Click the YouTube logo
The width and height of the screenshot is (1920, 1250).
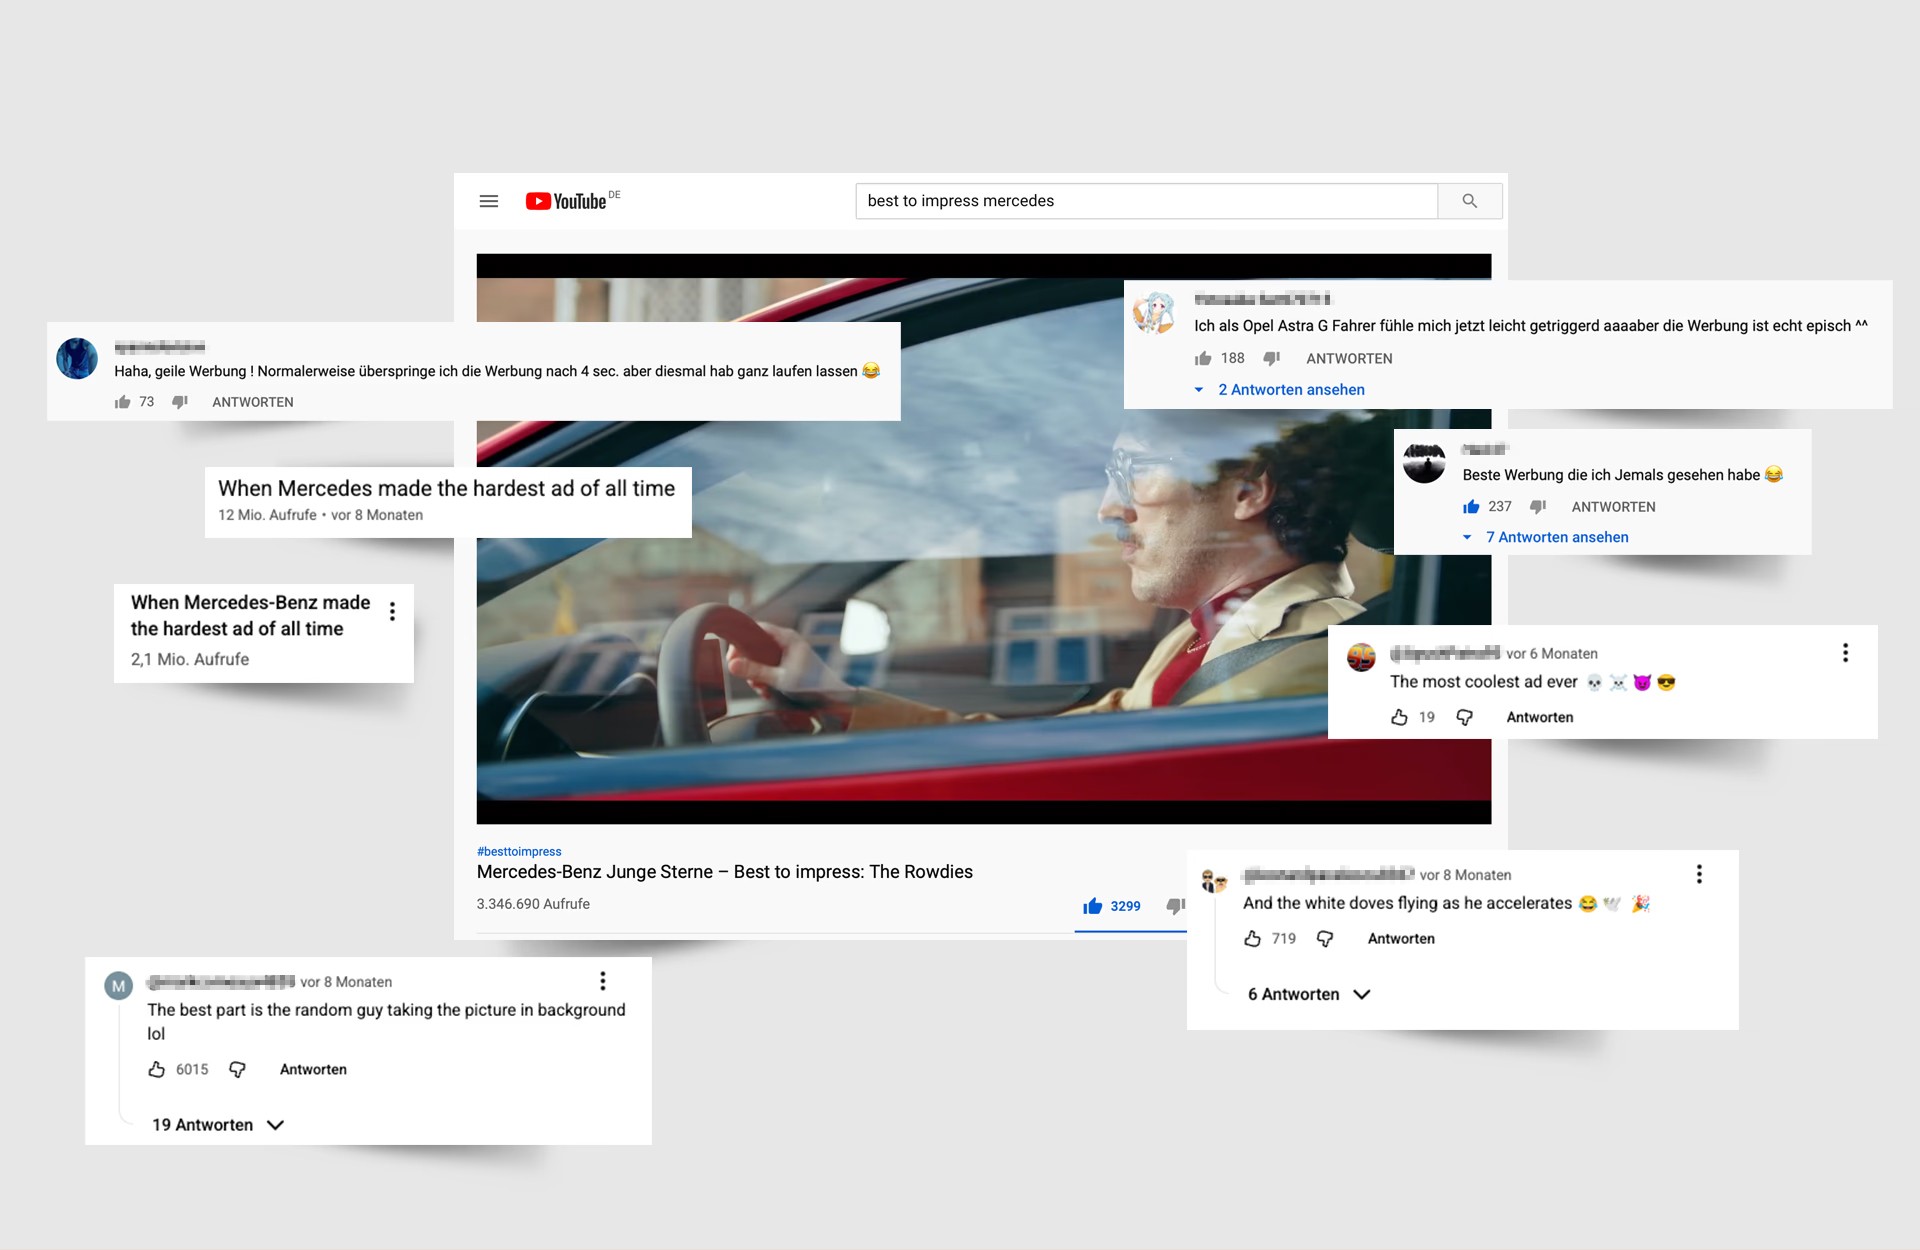(x=567, y=201)
